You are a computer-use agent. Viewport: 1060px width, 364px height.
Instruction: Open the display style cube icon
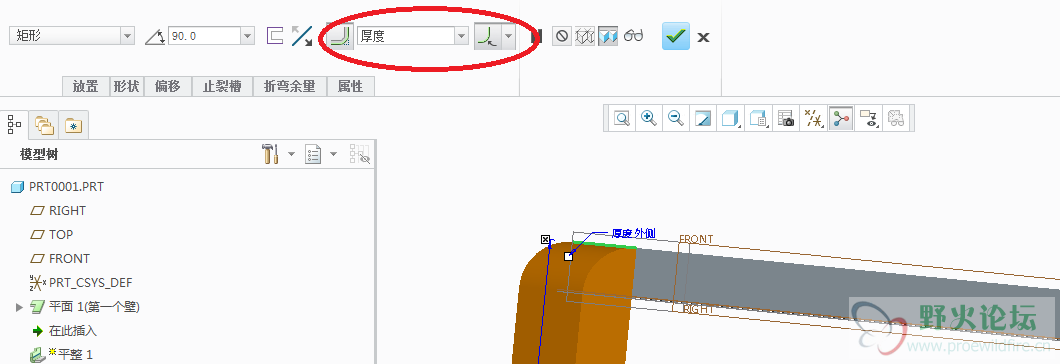730,119
